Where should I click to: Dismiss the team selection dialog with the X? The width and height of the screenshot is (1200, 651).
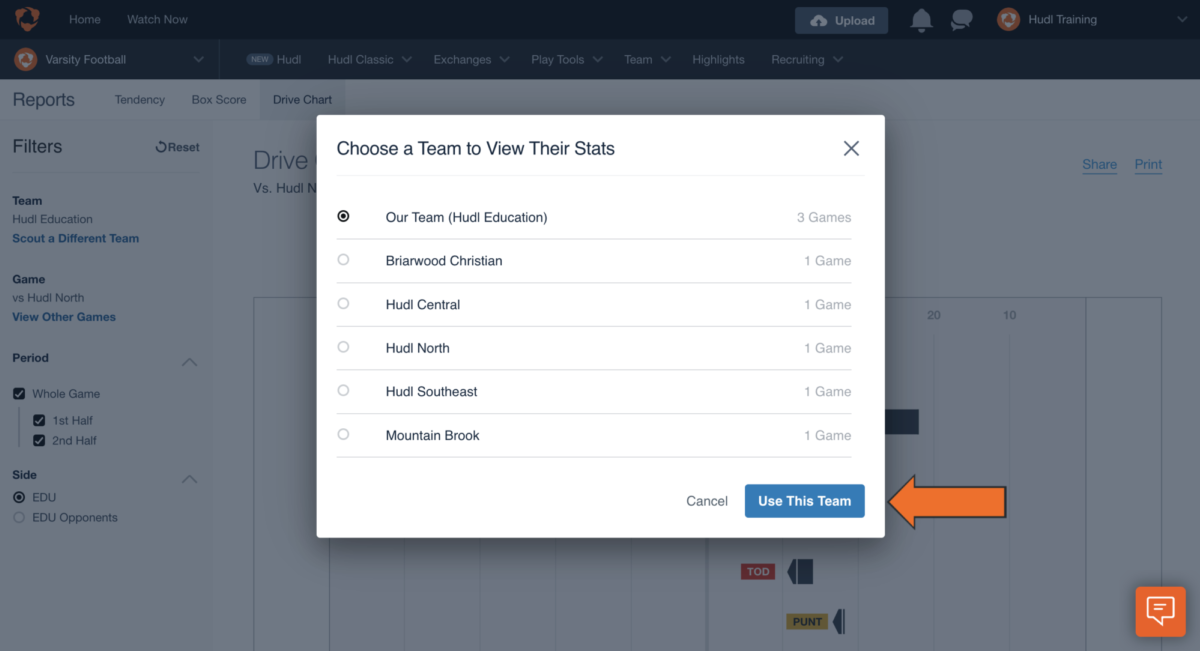pos(851,148)
